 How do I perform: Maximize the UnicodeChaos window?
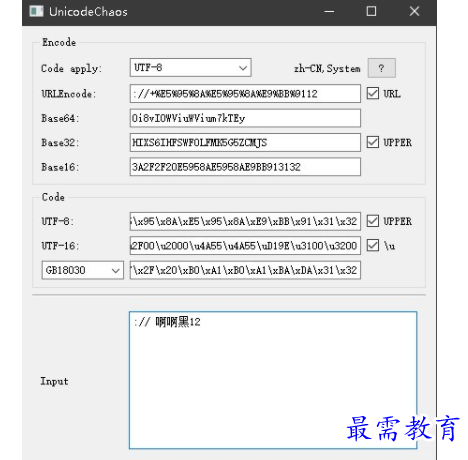[x=371, y=12]
